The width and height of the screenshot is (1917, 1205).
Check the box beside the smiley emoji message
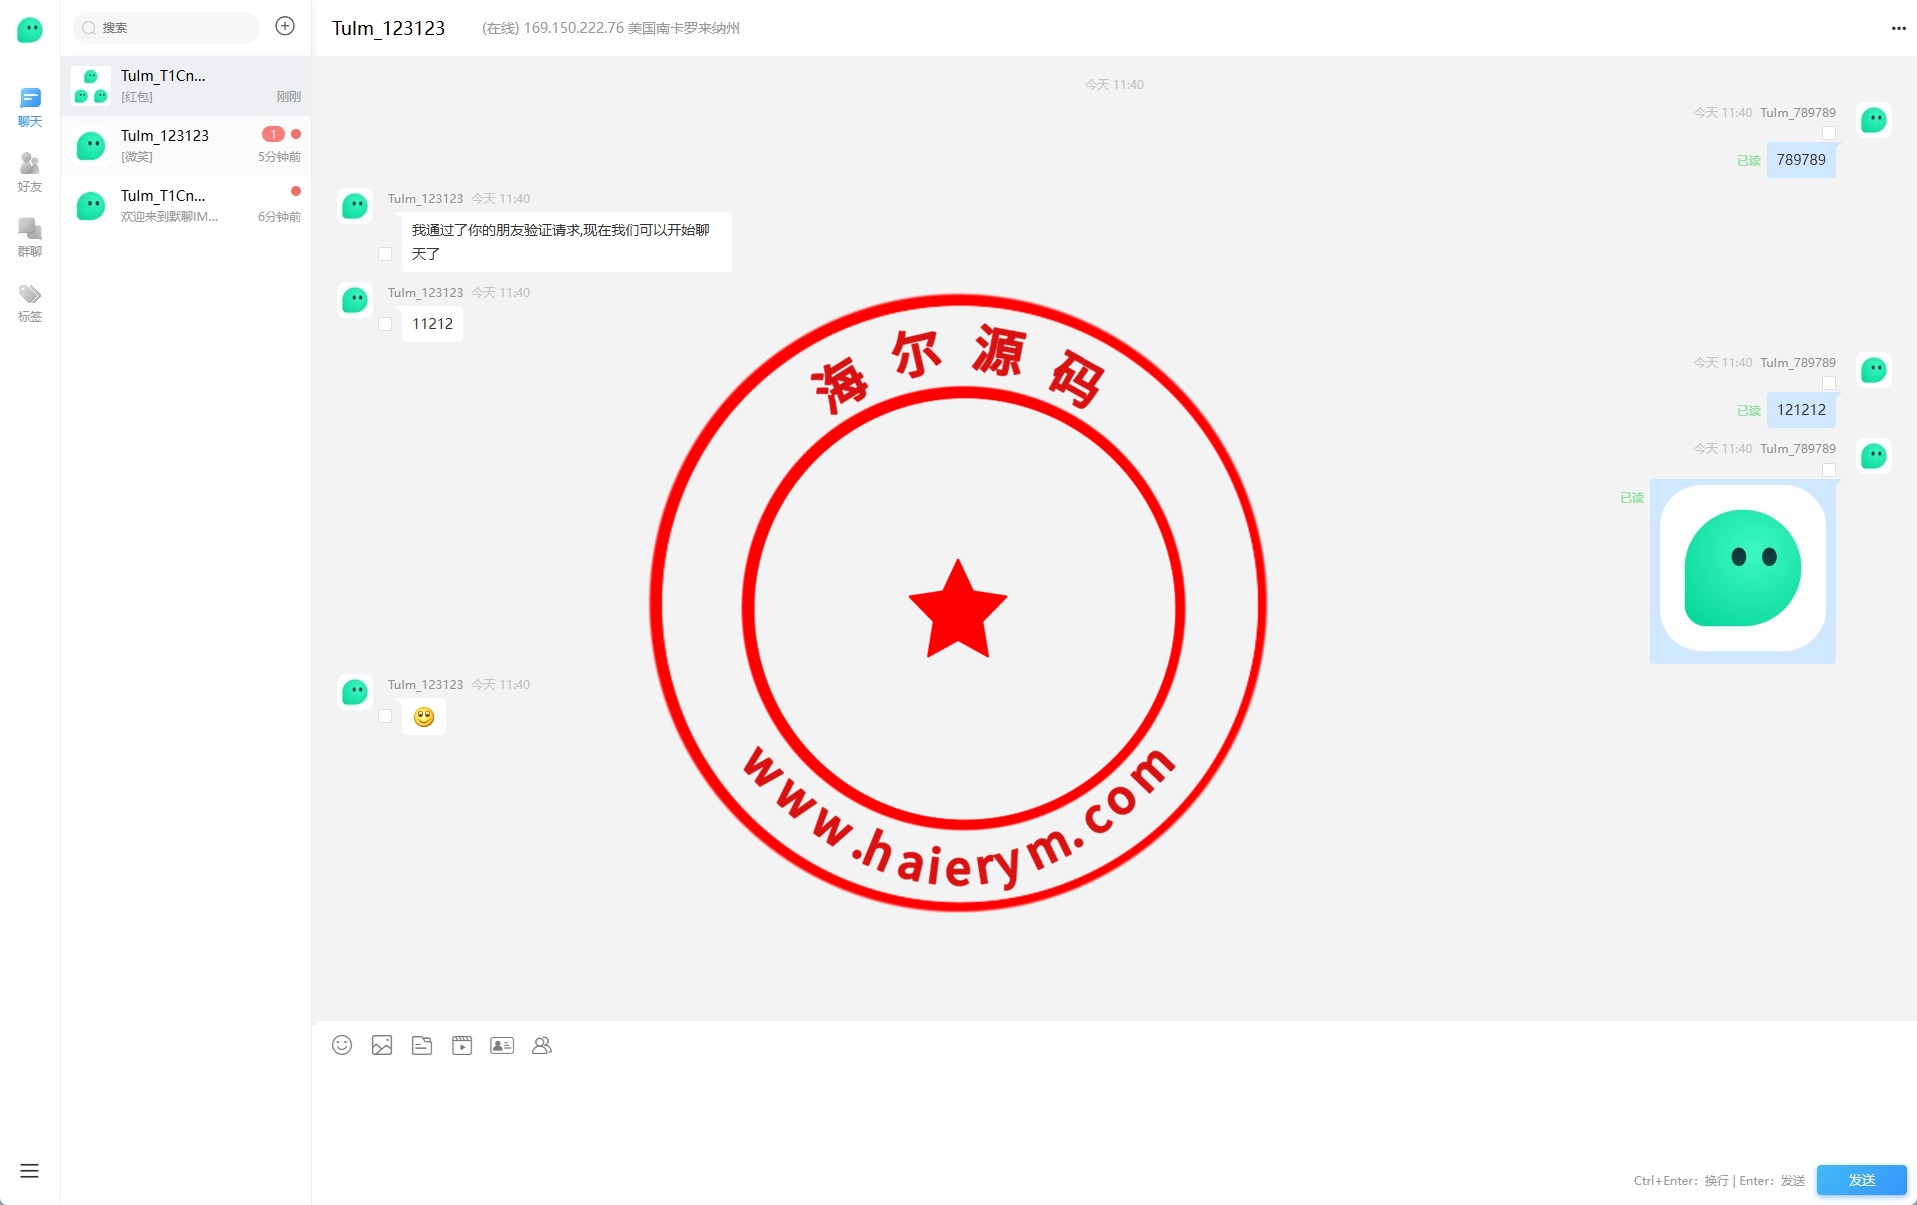385,716
